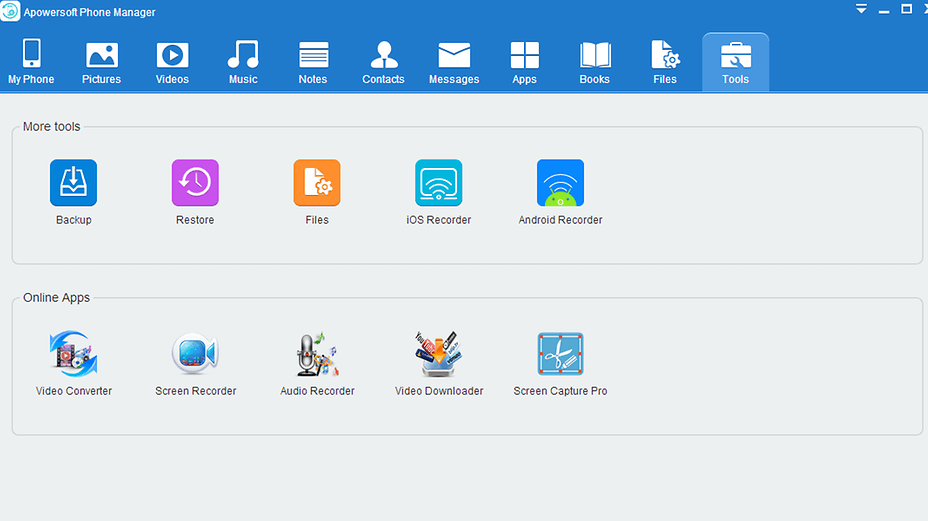The image size is (928, 521).
Task: Open the title bar dropdown menu arrow
Action: coord(861,9)
